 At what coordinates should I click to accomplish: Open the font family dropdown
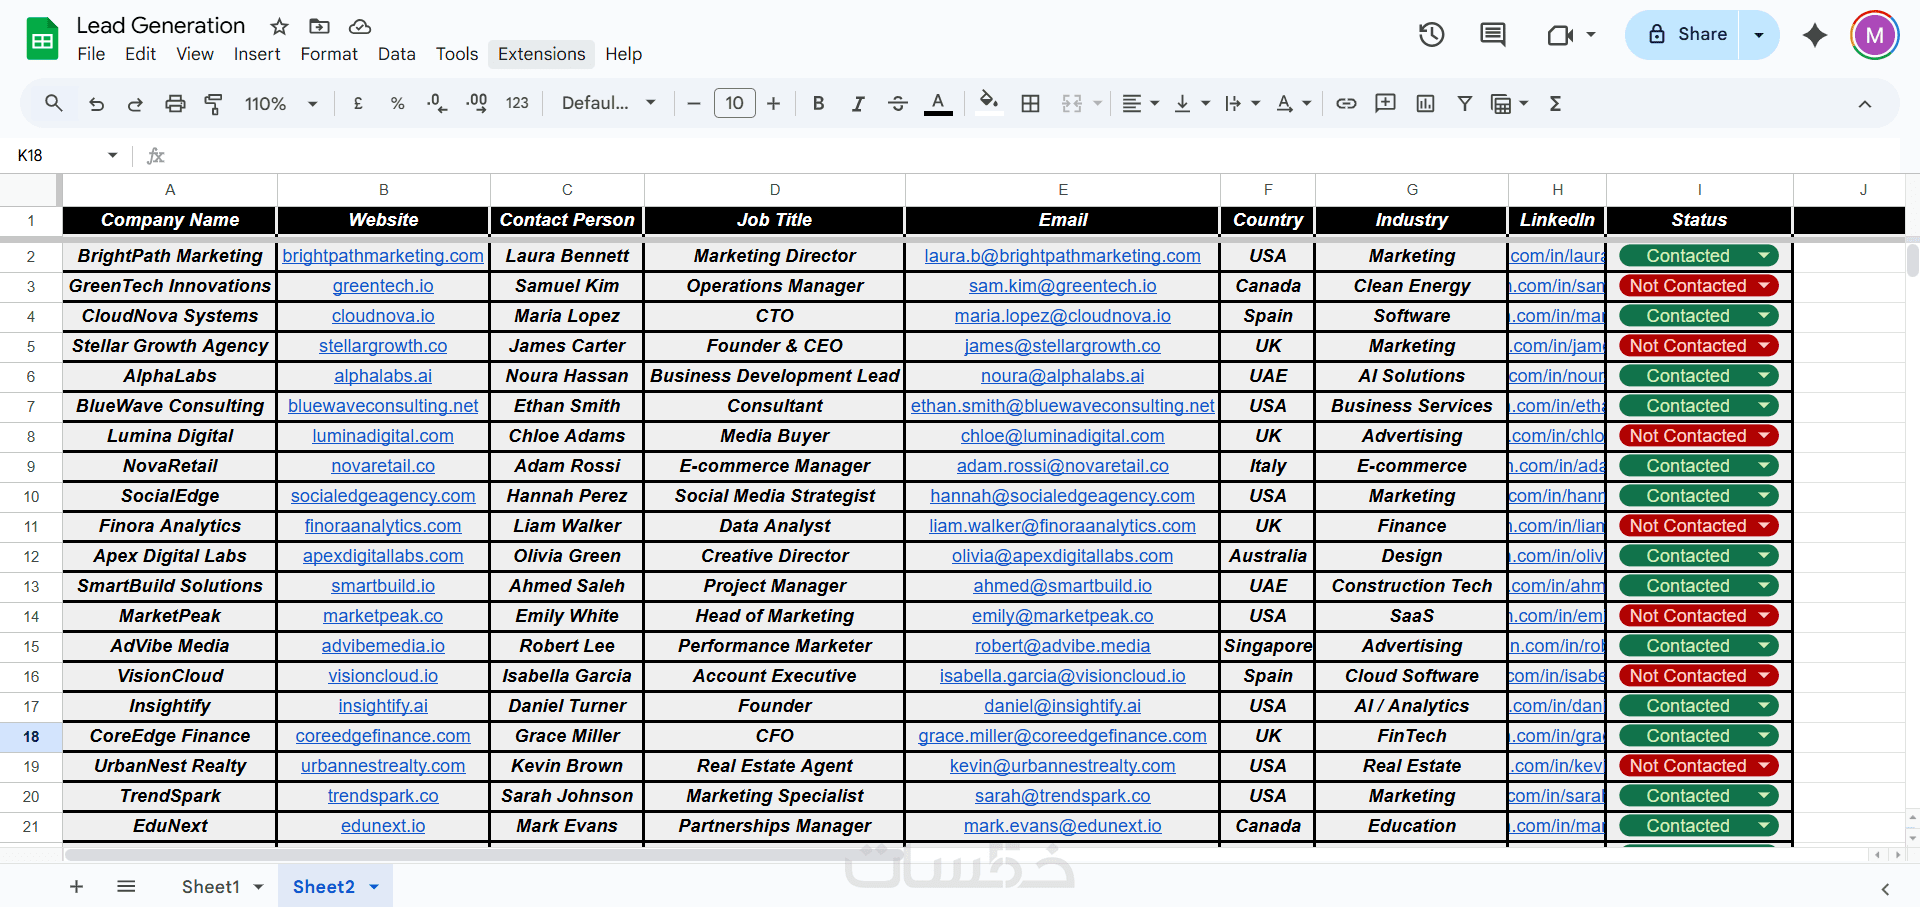tap(608, 103)
